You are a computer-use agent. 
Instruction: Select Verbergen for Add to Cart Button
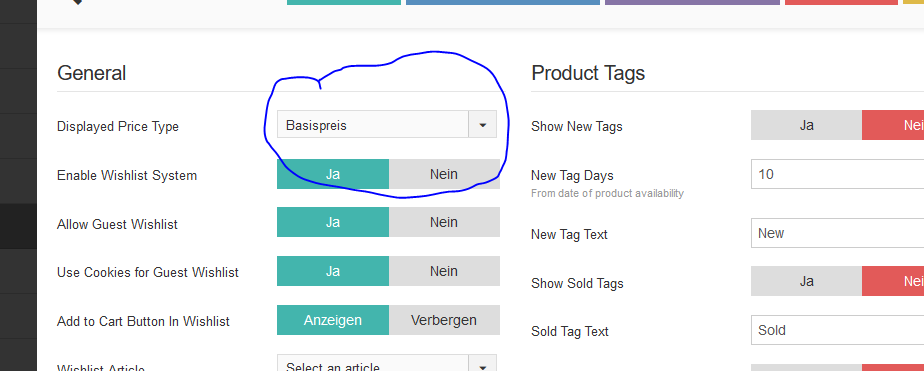[x=444, y=320]
